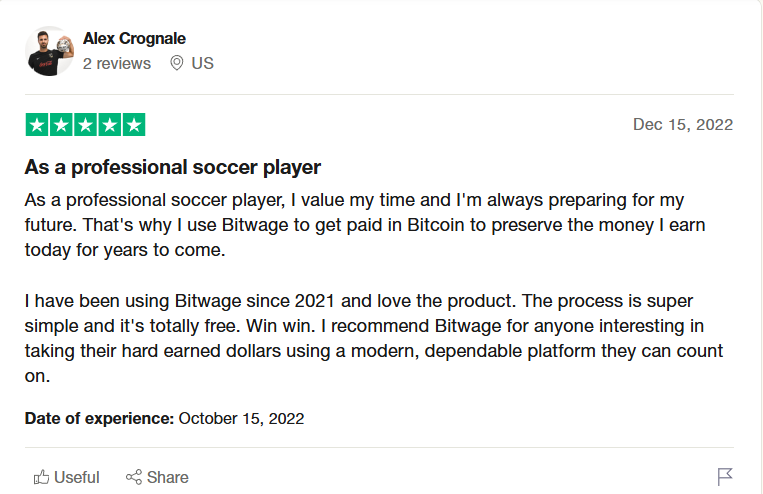Click the thumbs-up Useful icon
This screenshot has height=494, width=763.
click(42, 477)
